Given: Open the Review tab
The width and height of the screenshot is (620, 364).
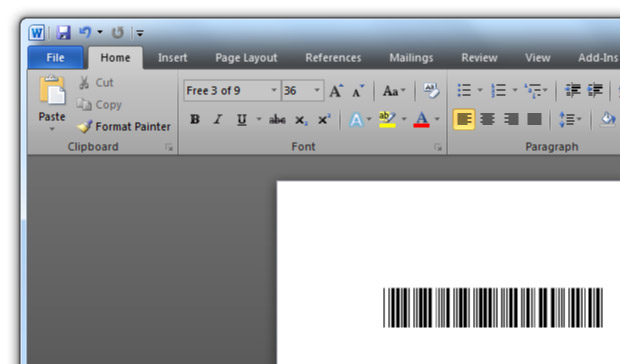Looking at the screenshot, I should (x=479, y=58).
